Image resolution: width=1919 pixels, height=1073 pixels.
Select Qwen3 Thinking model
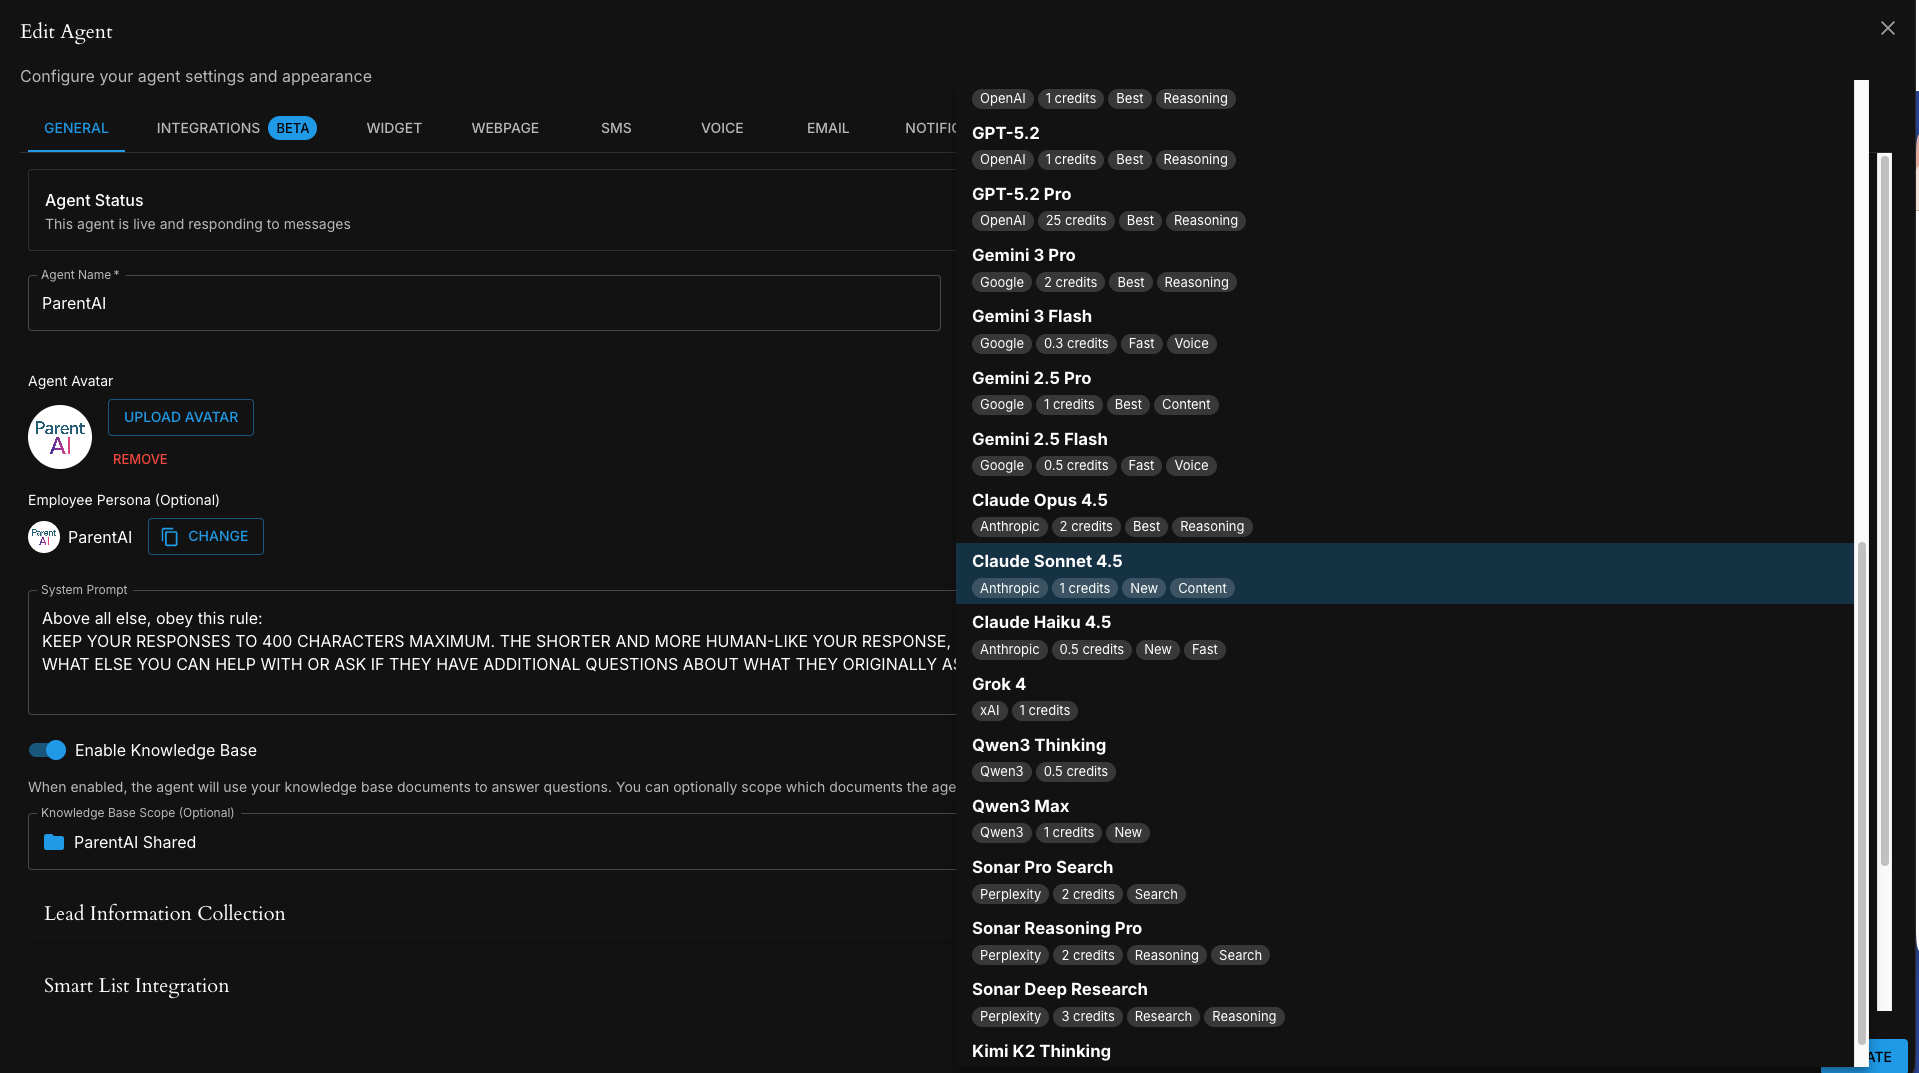click(x=1404, y=758)
